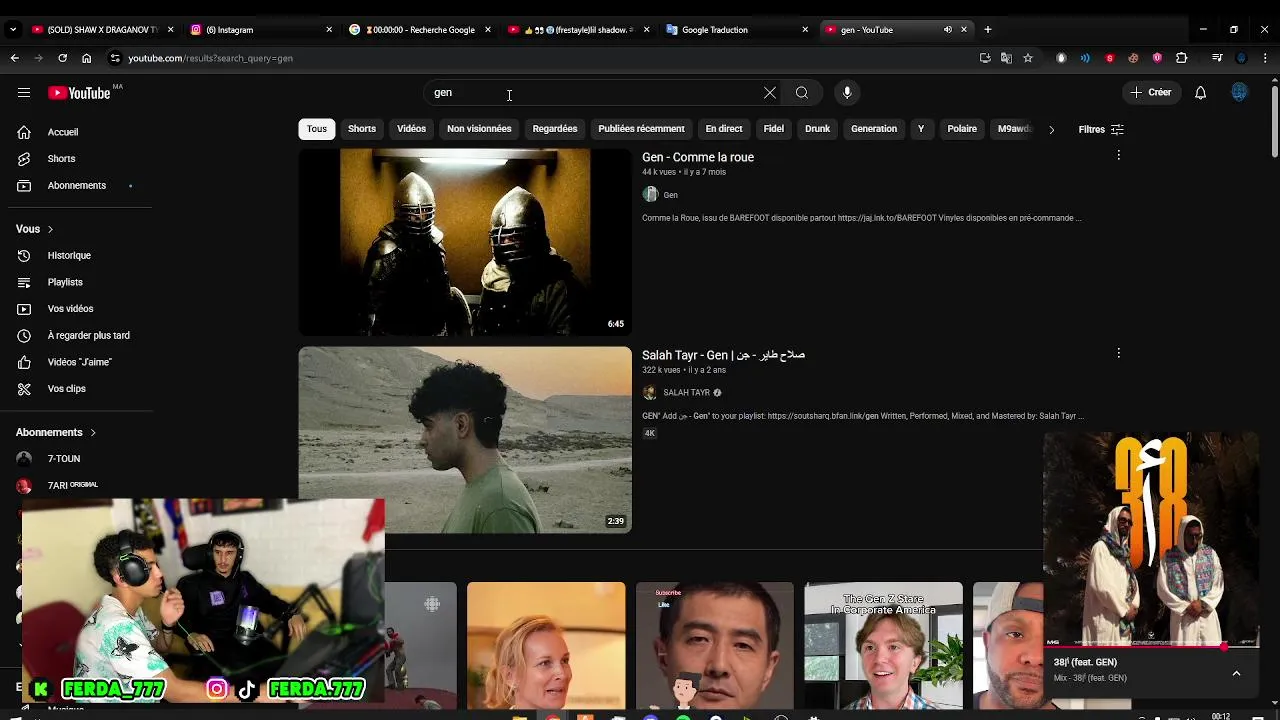The width and height of the screenshot is (1280, 720).
Task: Open the YouTube account avatar menu
Action: (x=1240, y=93)
